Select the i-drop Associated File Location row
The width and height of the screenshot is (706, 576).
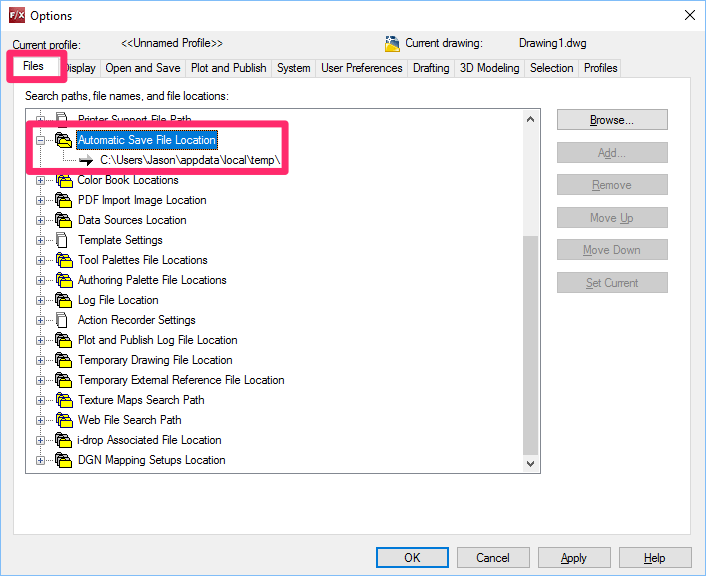tap(149, 440)
